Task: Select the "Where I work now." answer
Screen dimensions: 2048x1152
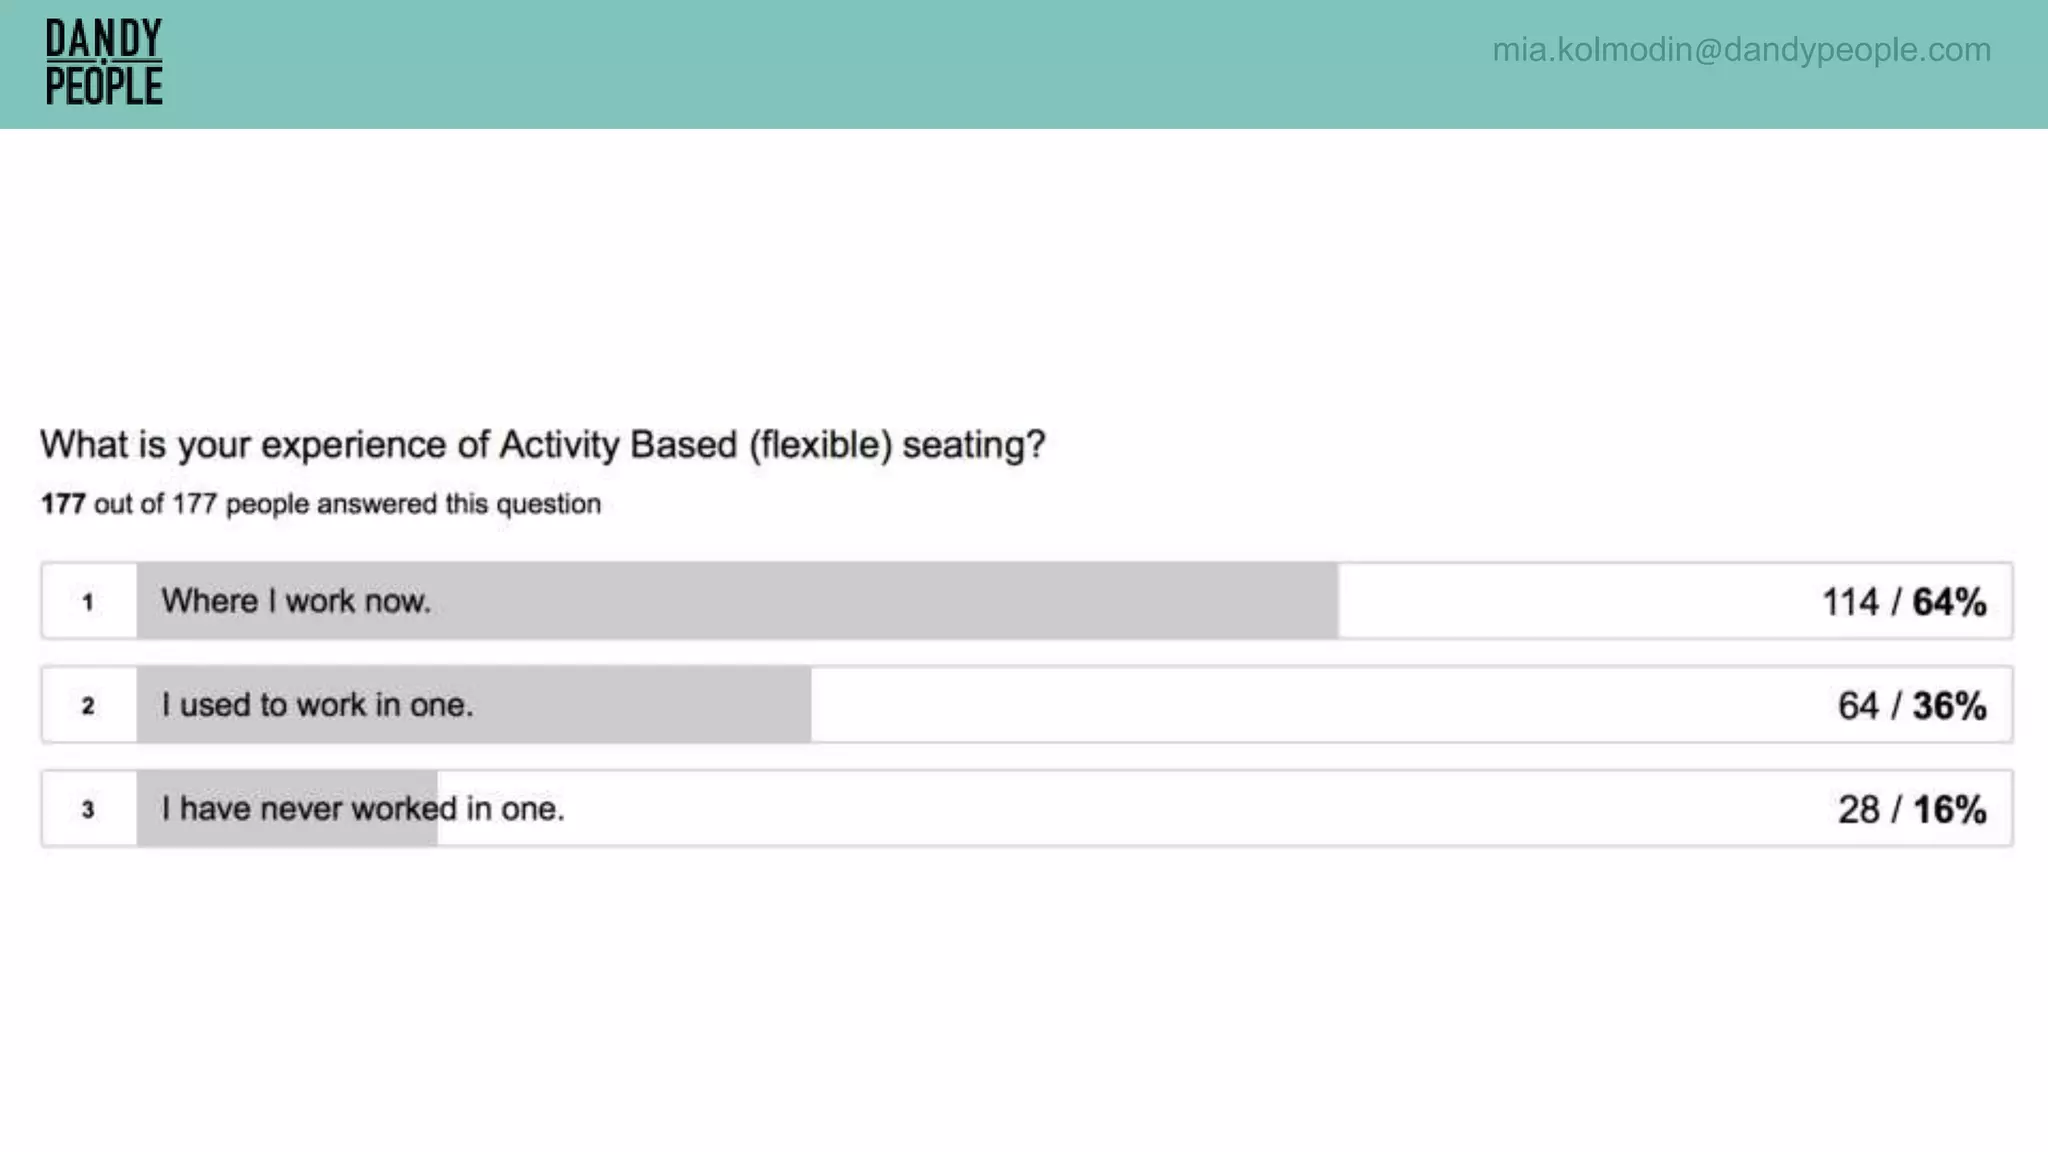Action: click(296, 601)
